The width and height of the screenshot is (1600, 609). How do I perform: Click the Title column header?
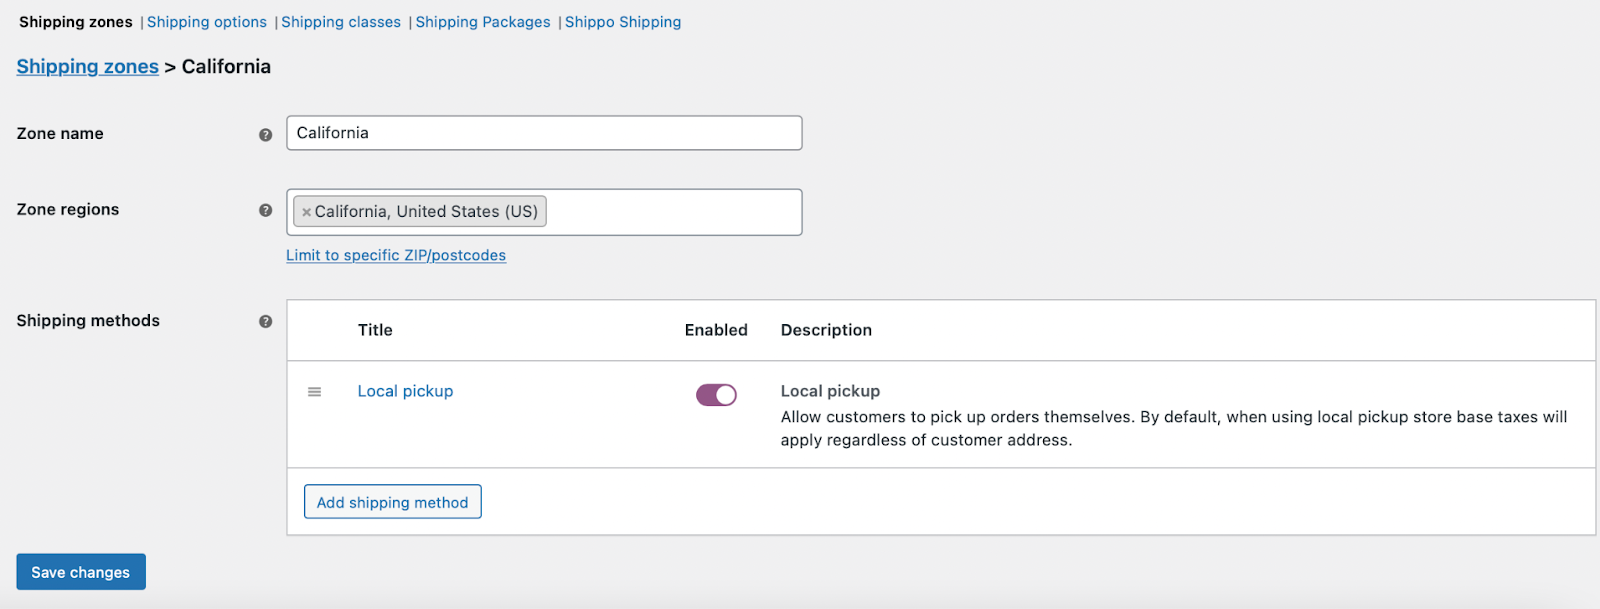[x=375, y=330]
